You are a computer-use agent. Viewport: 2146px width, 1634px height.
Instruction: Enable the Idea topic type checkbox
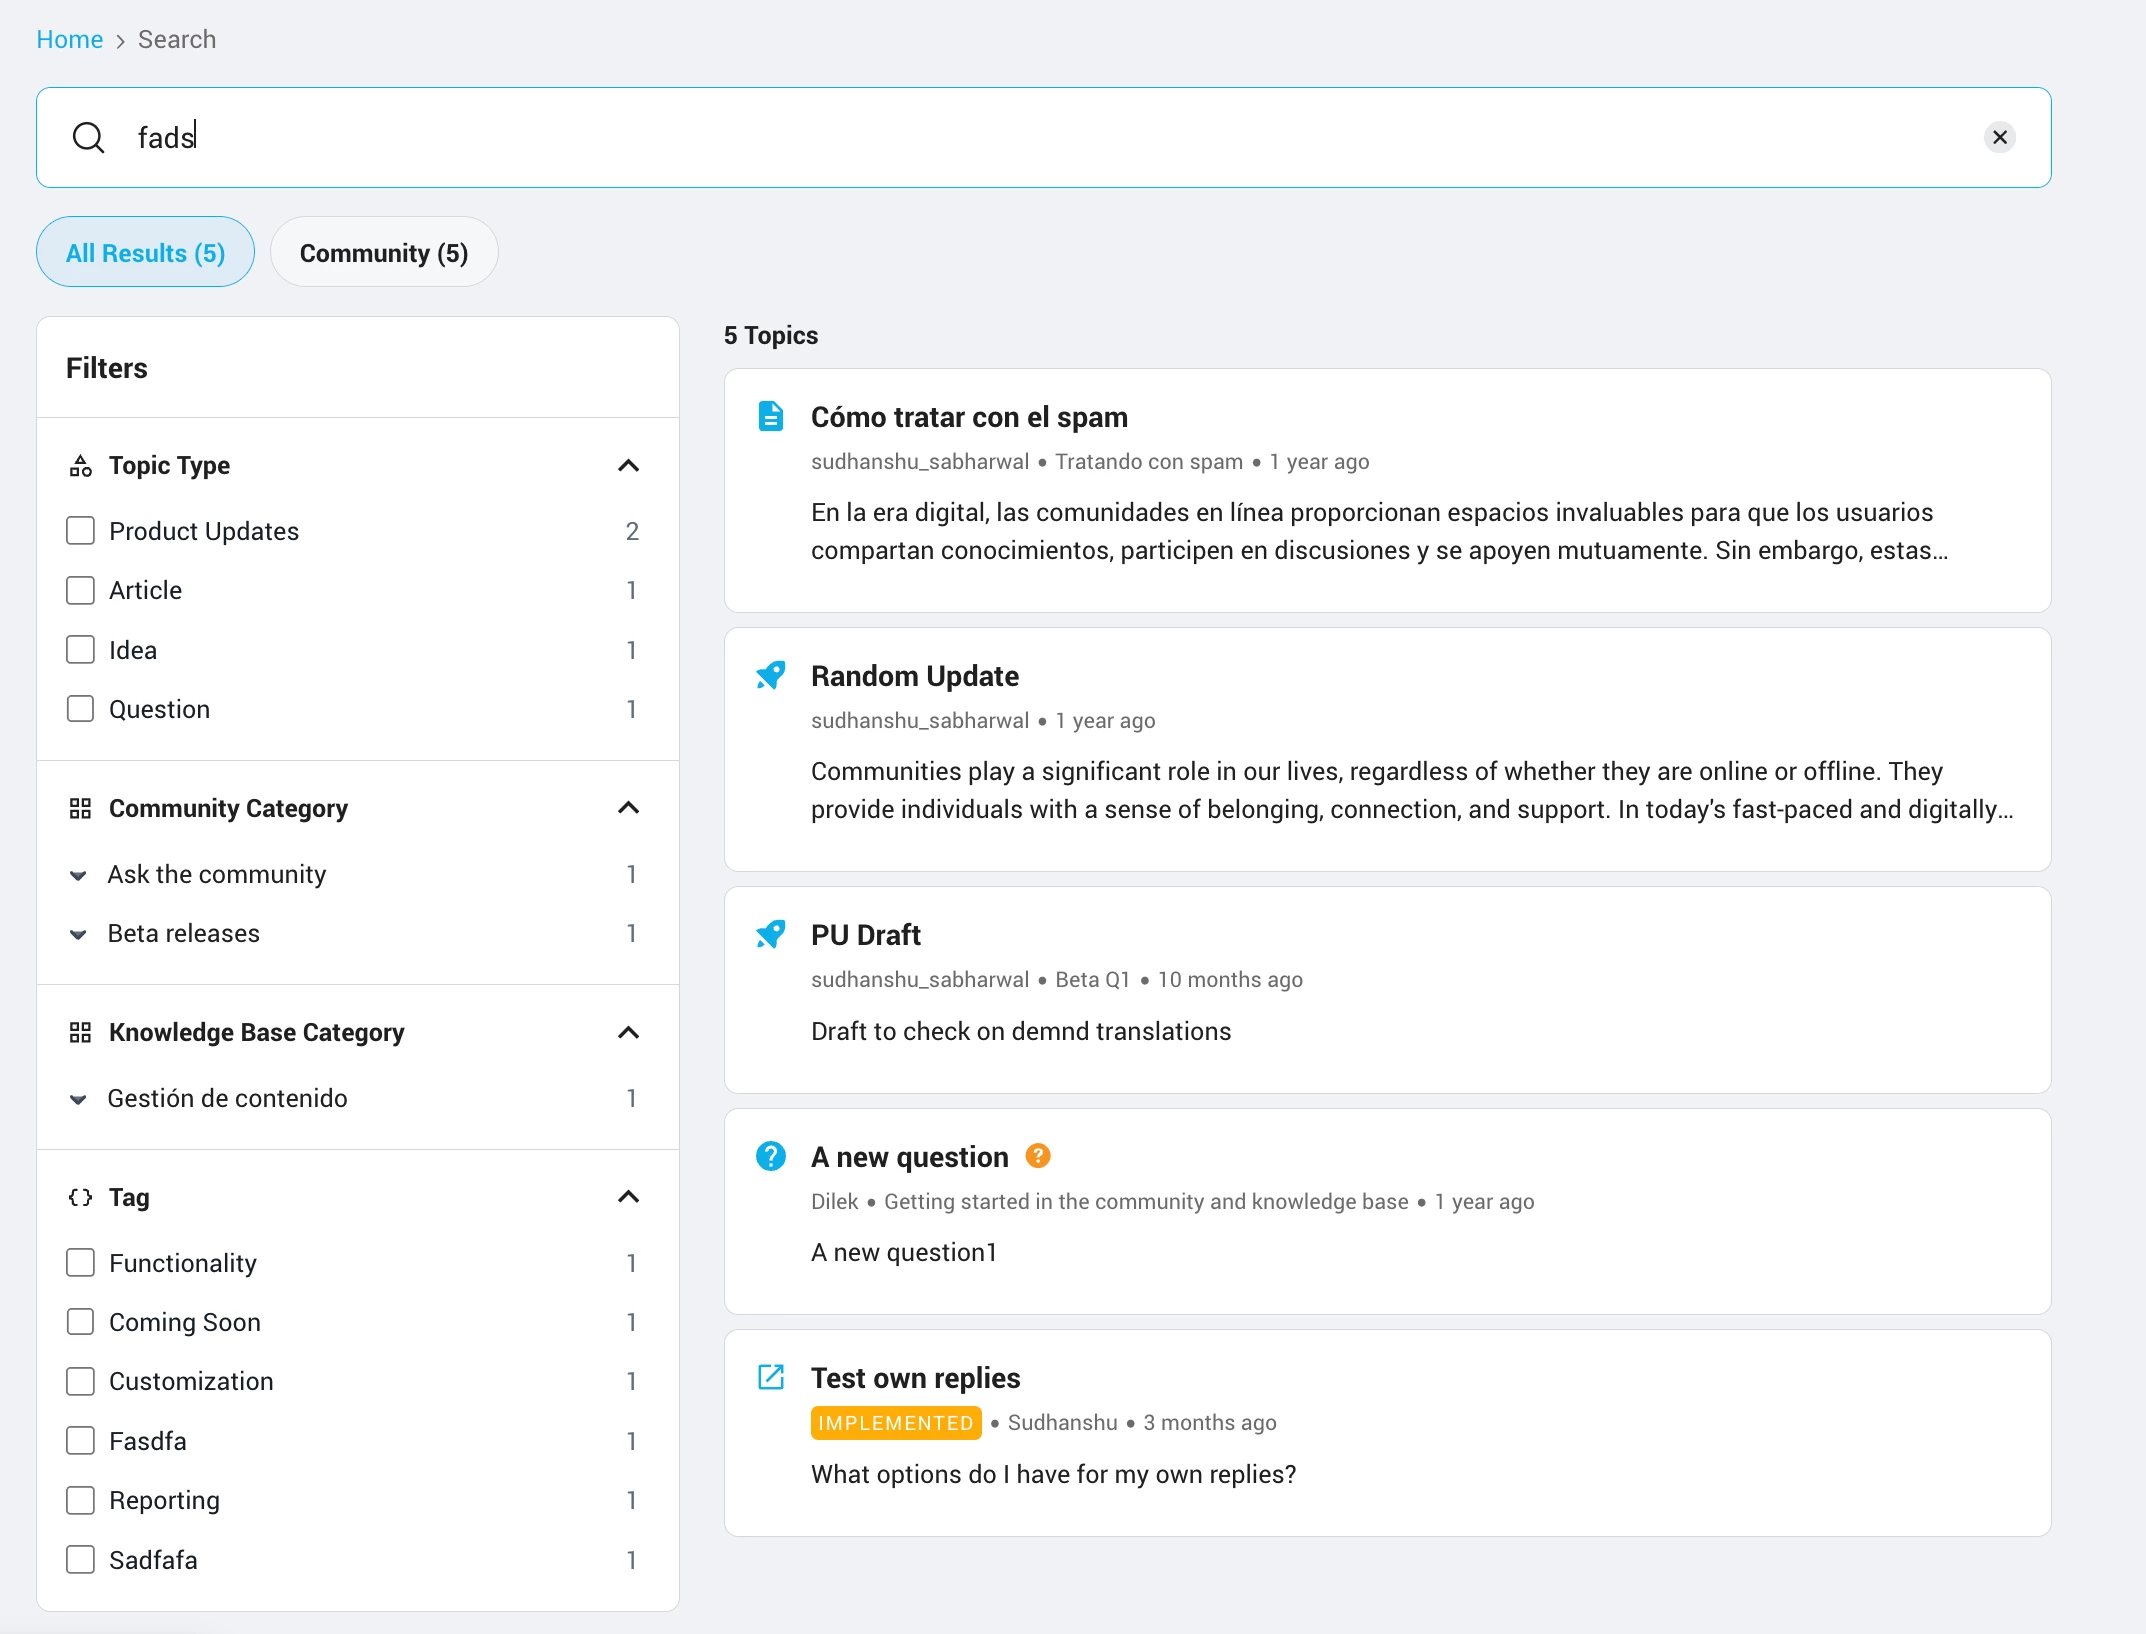coord(80,650)
